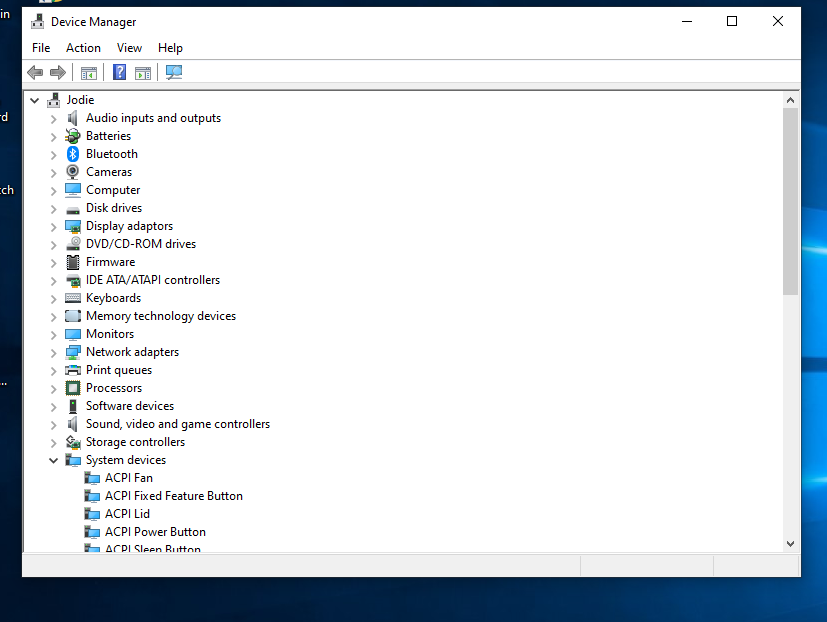Toggle the Show/Hide Console Tree button
The image size is (827, 622).
pyautogui.click(x=89, y=72)
